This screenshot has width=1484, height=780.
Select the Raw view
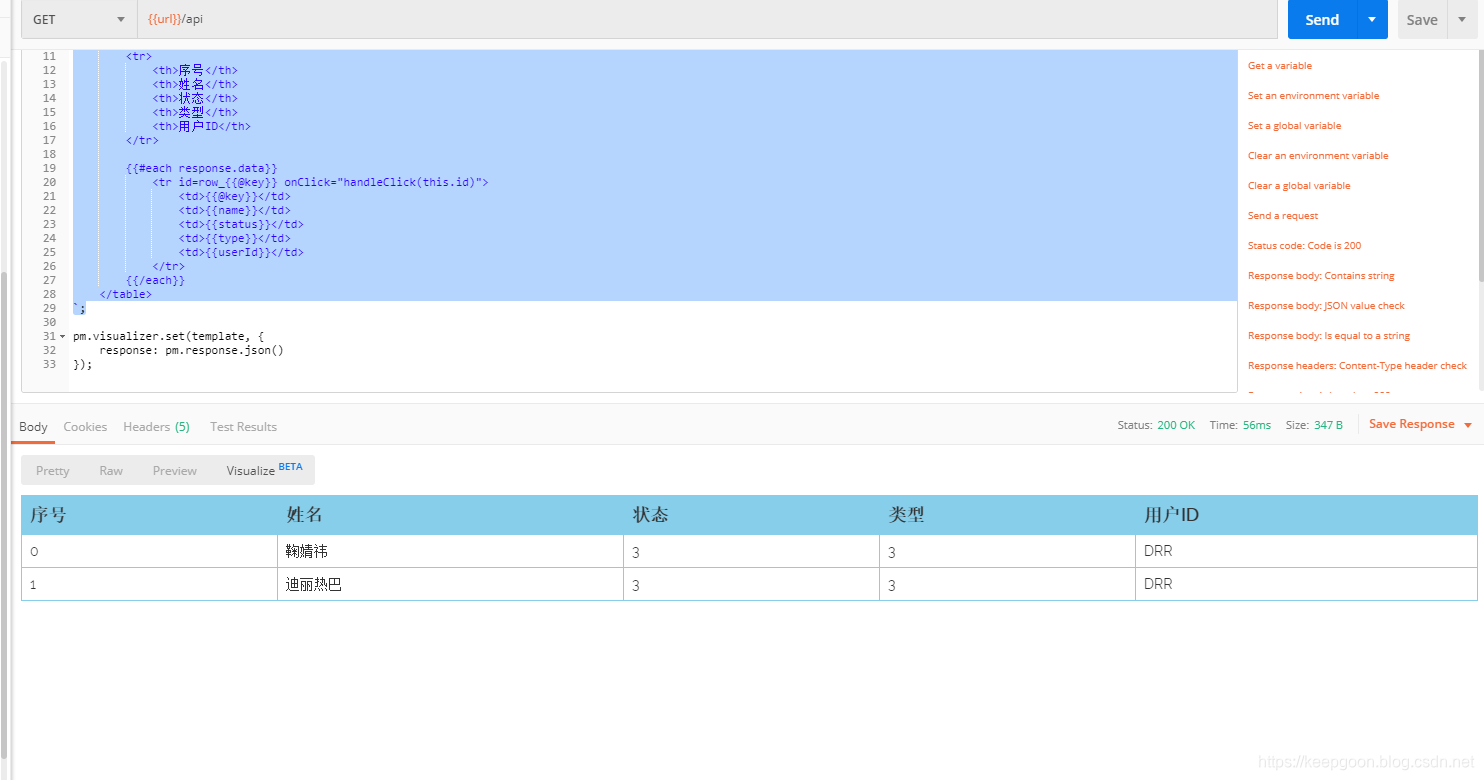click(111, 471)
